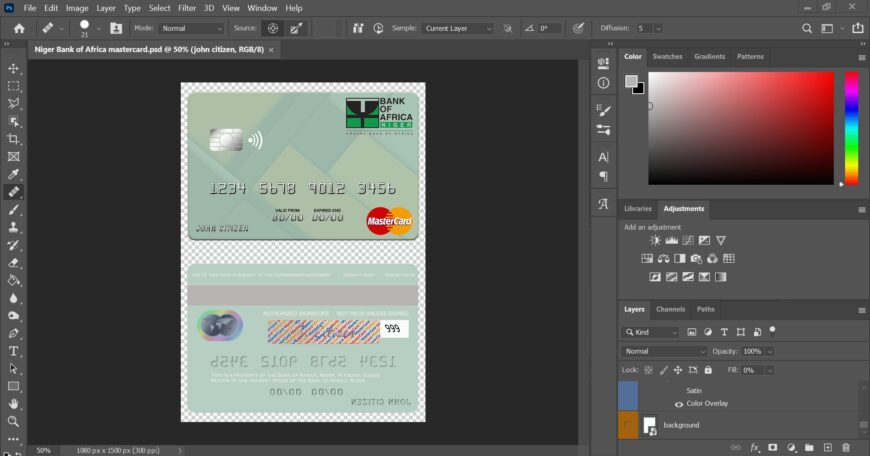Select the Pen tool

pyautogui.click(x=13, y=333)
